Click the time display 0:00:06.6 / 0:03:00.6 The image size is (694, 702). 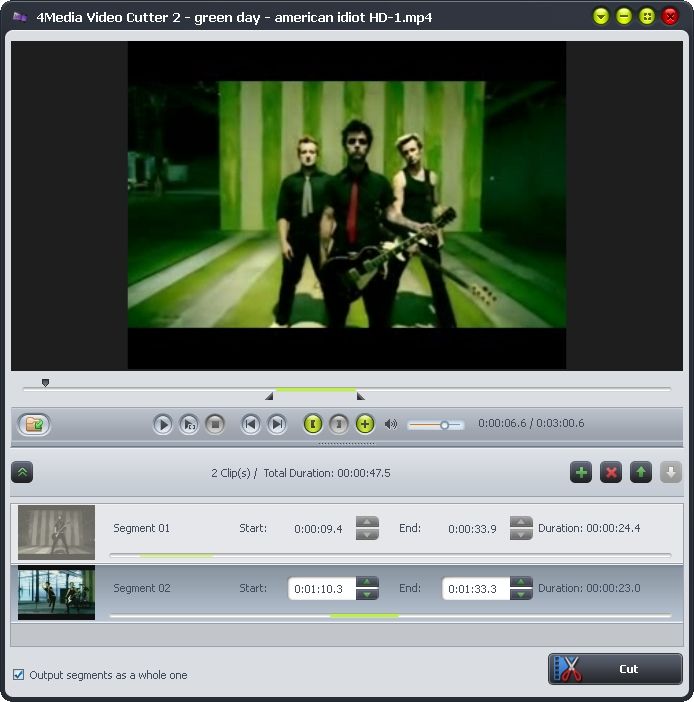pos(531,423)
